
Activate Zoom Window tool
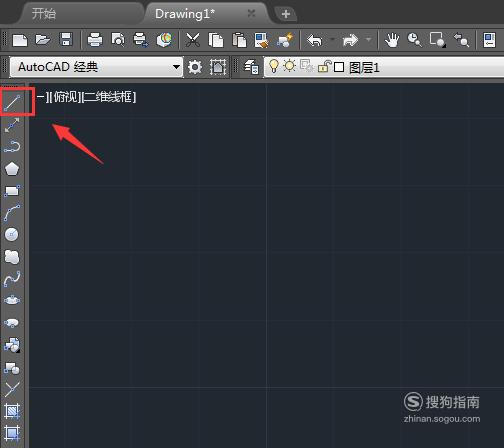point(438,40)
